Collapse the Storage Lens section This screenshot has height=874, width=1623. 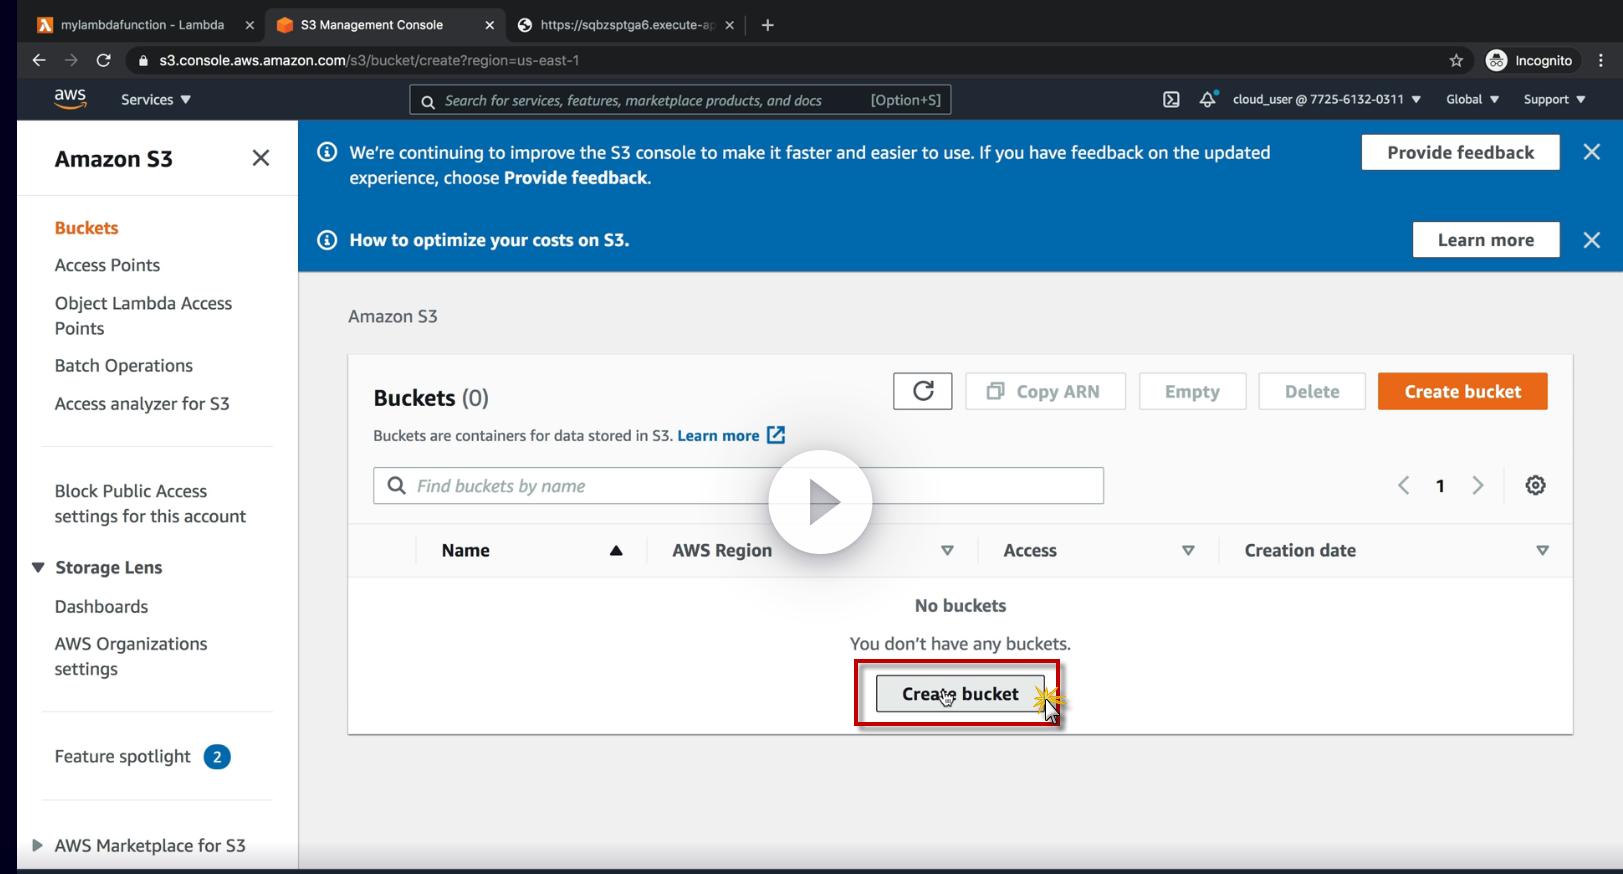click(38, 567)
